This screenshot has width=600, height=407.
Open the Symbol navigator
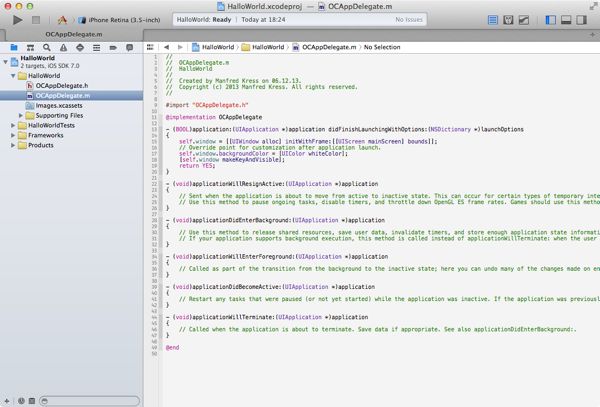(x=30, y=47)
